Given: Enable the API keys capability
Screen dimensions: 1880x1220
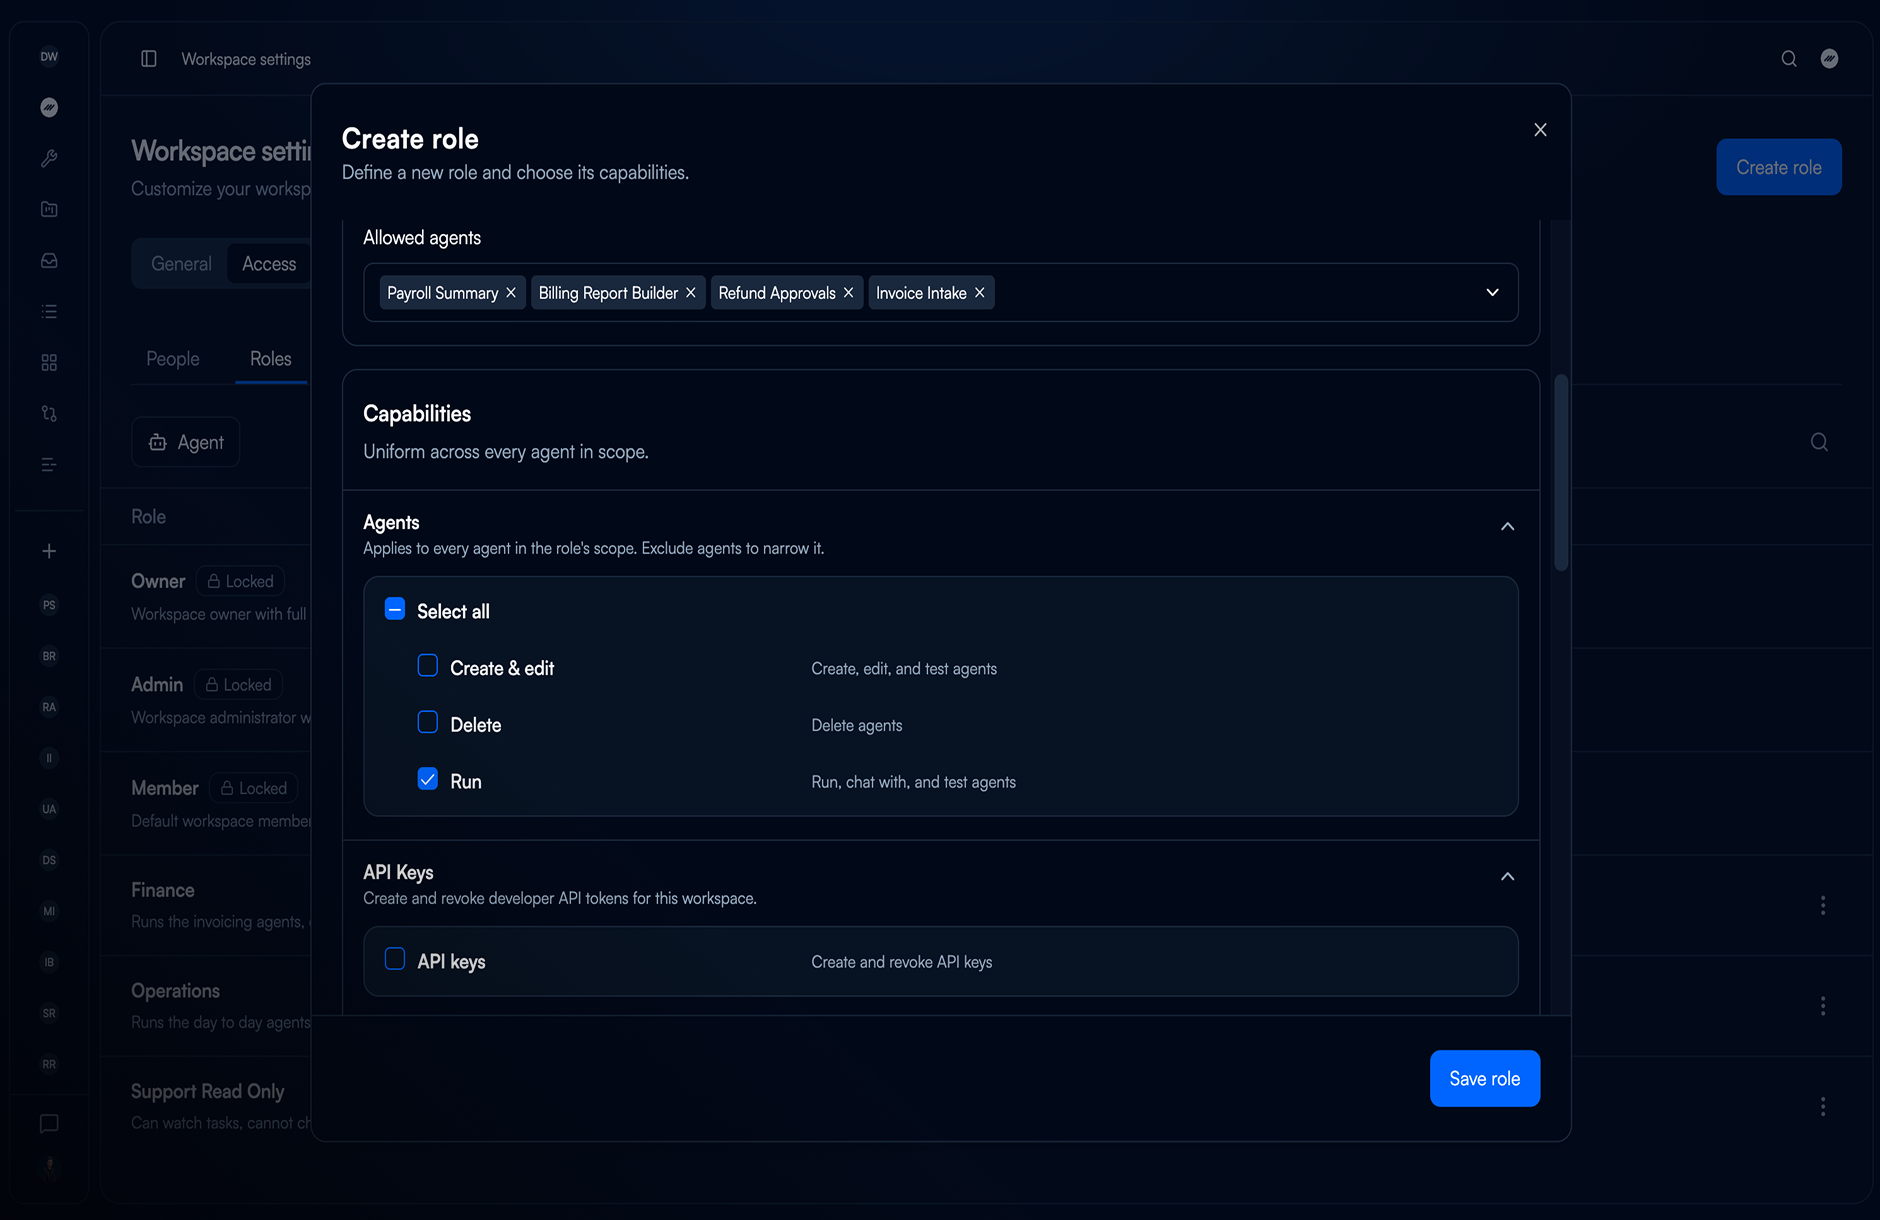Looking at the screenshot, I should click(x=395, y=959).
